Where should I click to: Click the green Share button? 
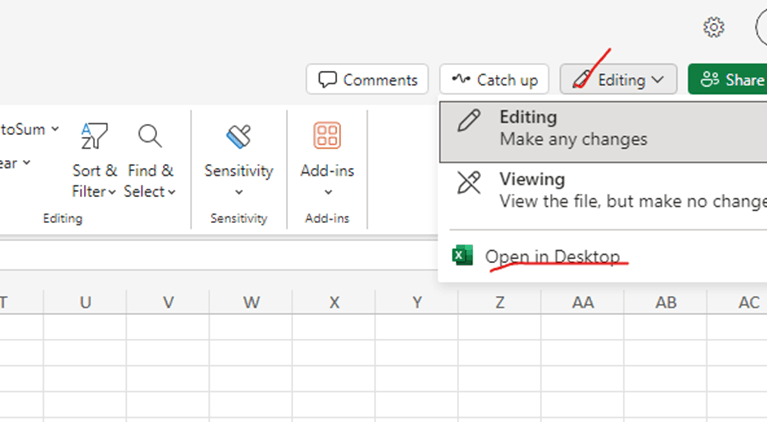(727, 79)
